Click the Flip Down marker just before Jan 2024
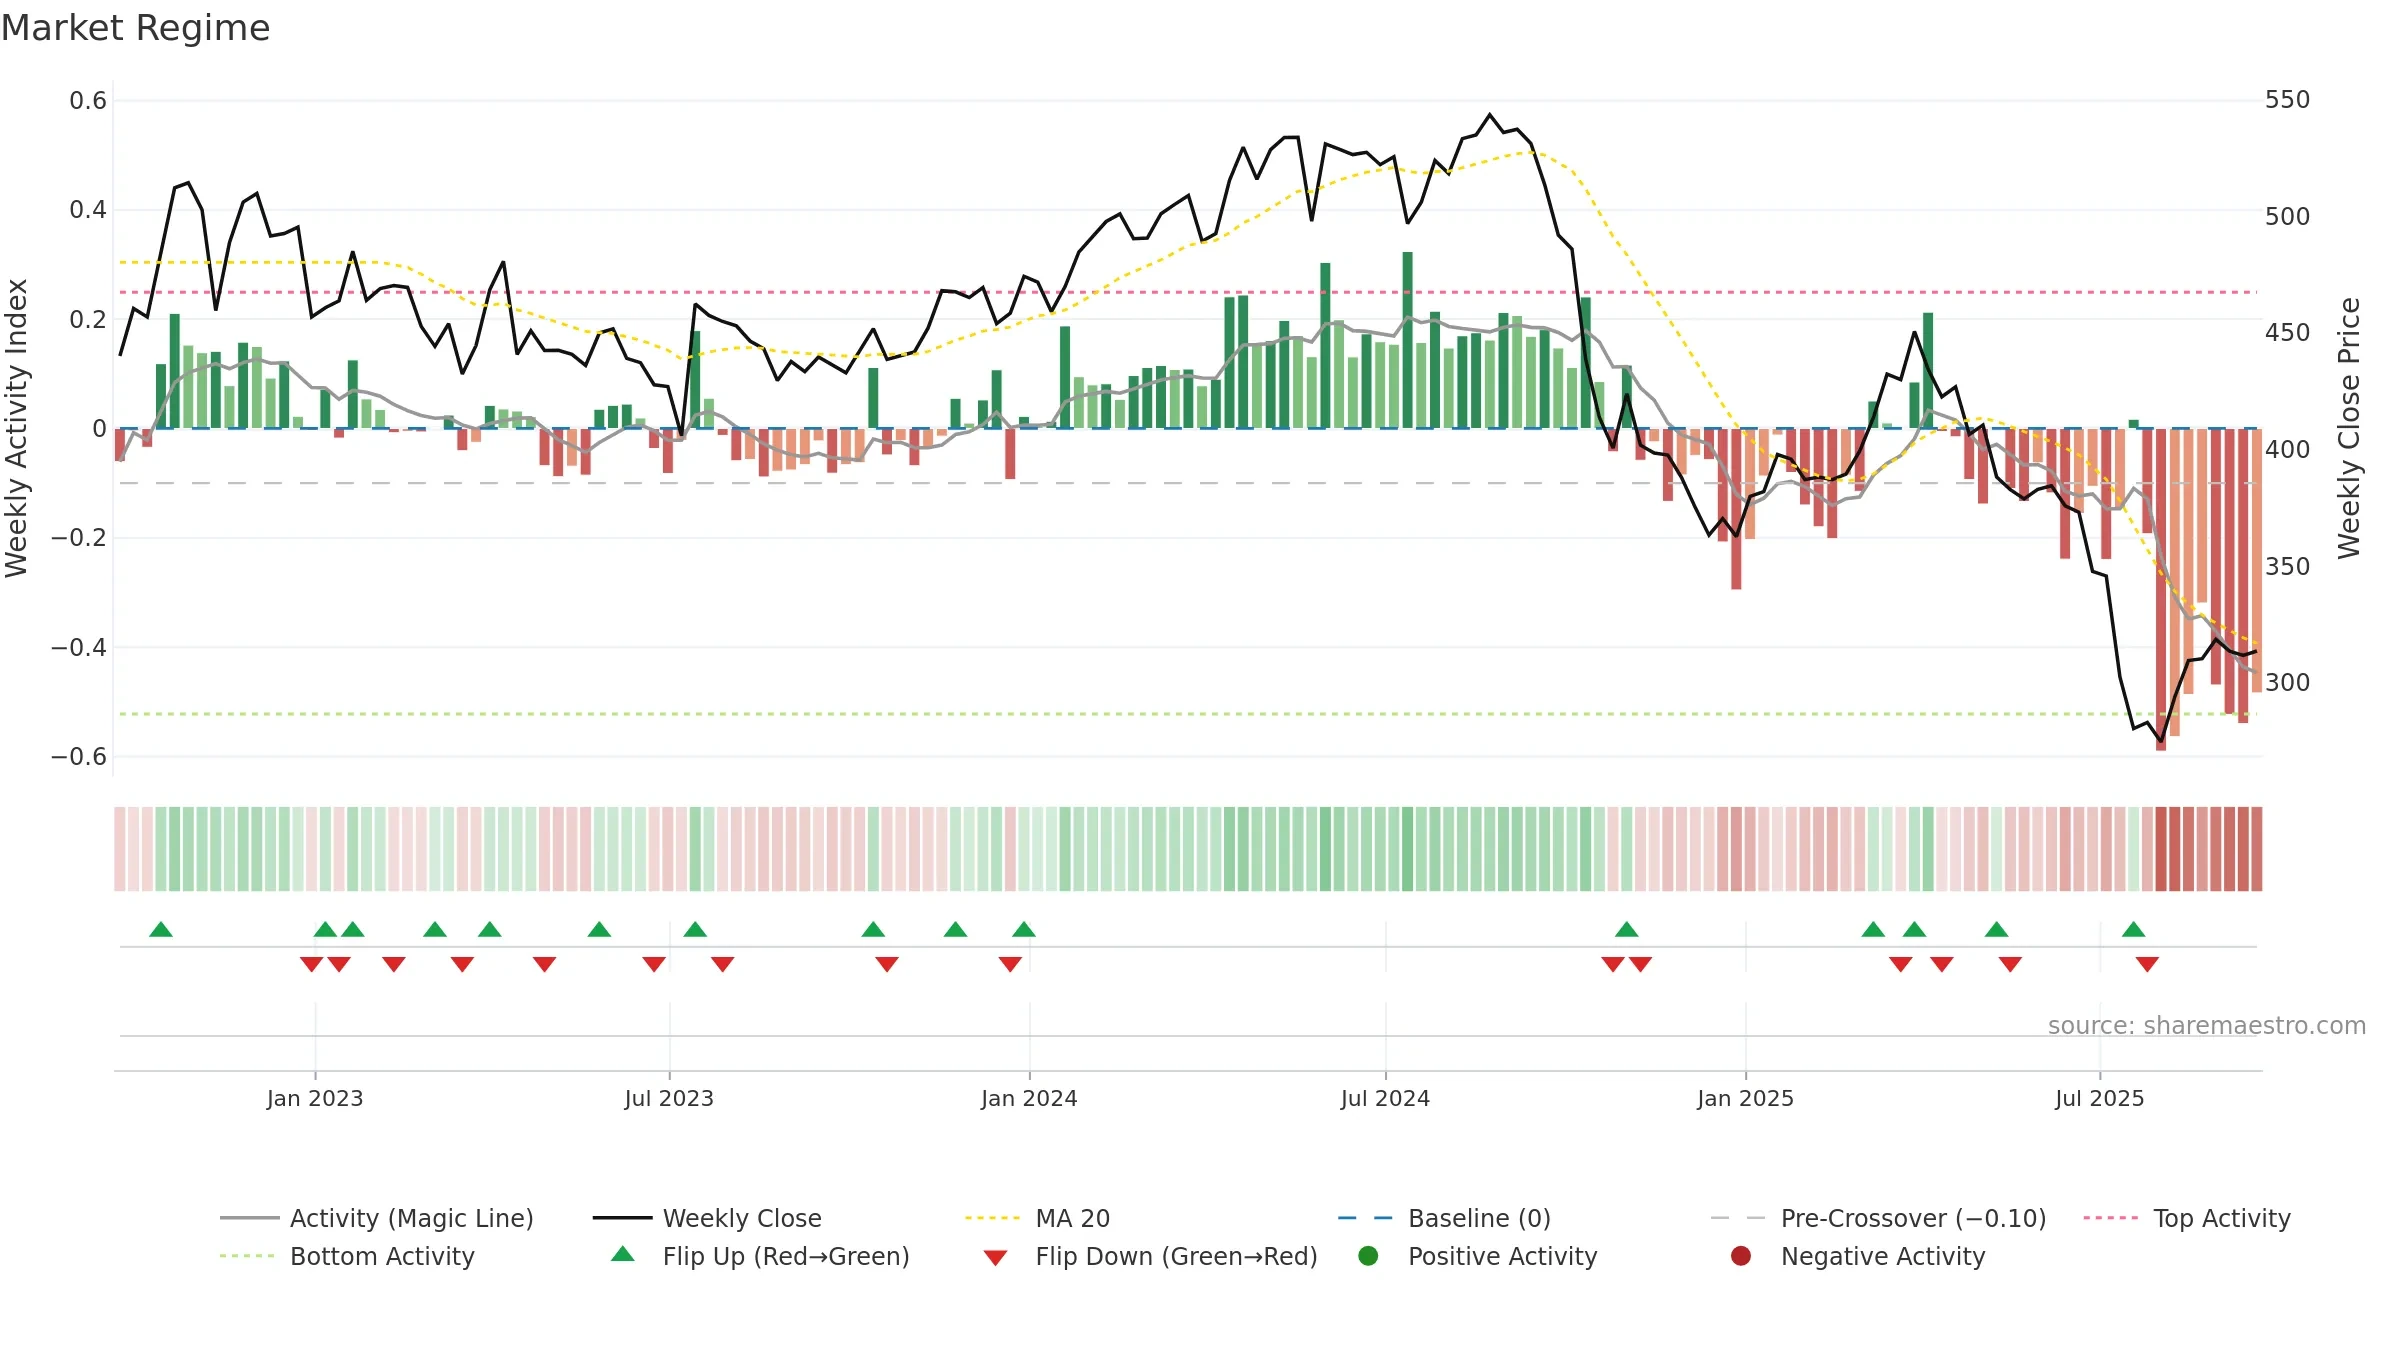Viewport: 2400px width, 1350px height. 1010,964
